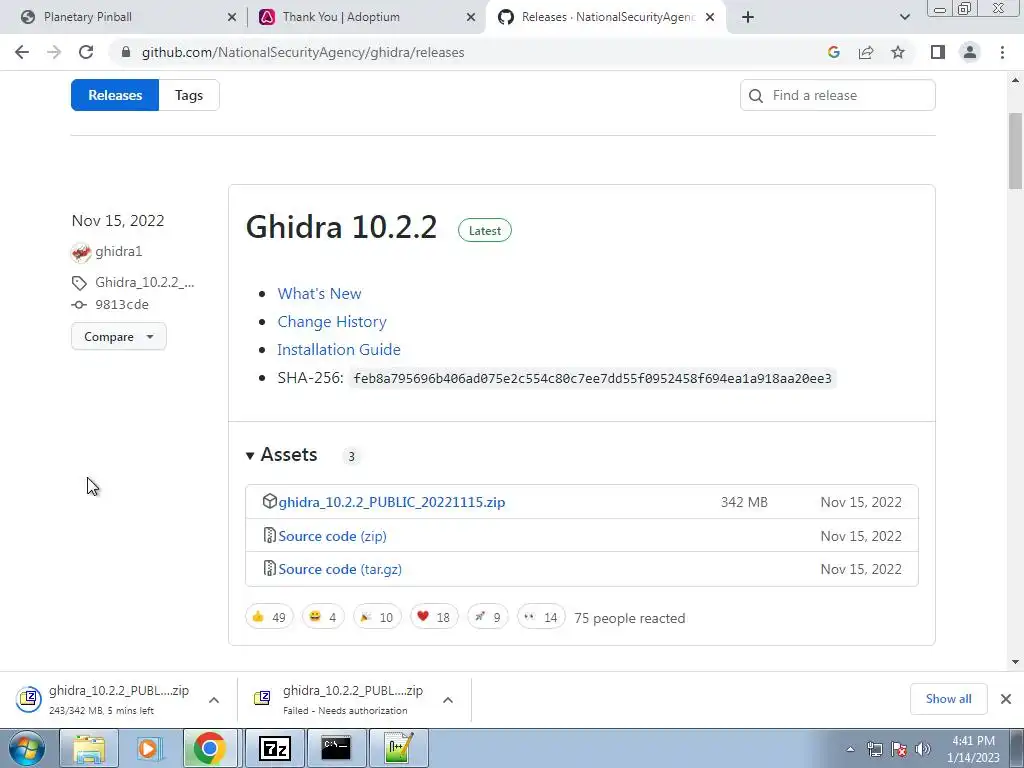
Task: Go back with the browser back arrow
Action: click(x=22, y=52)
